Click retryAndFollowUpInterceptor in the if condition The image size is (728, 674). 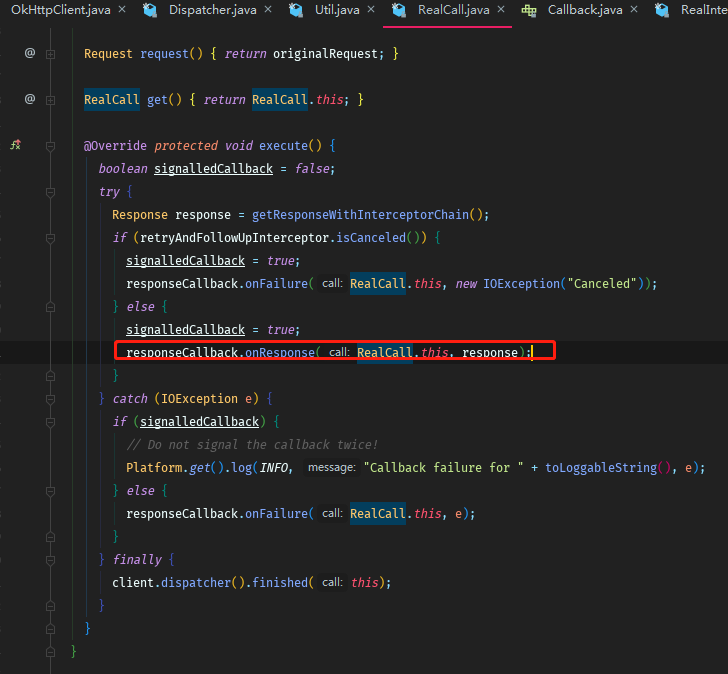[x=234, y=238]
